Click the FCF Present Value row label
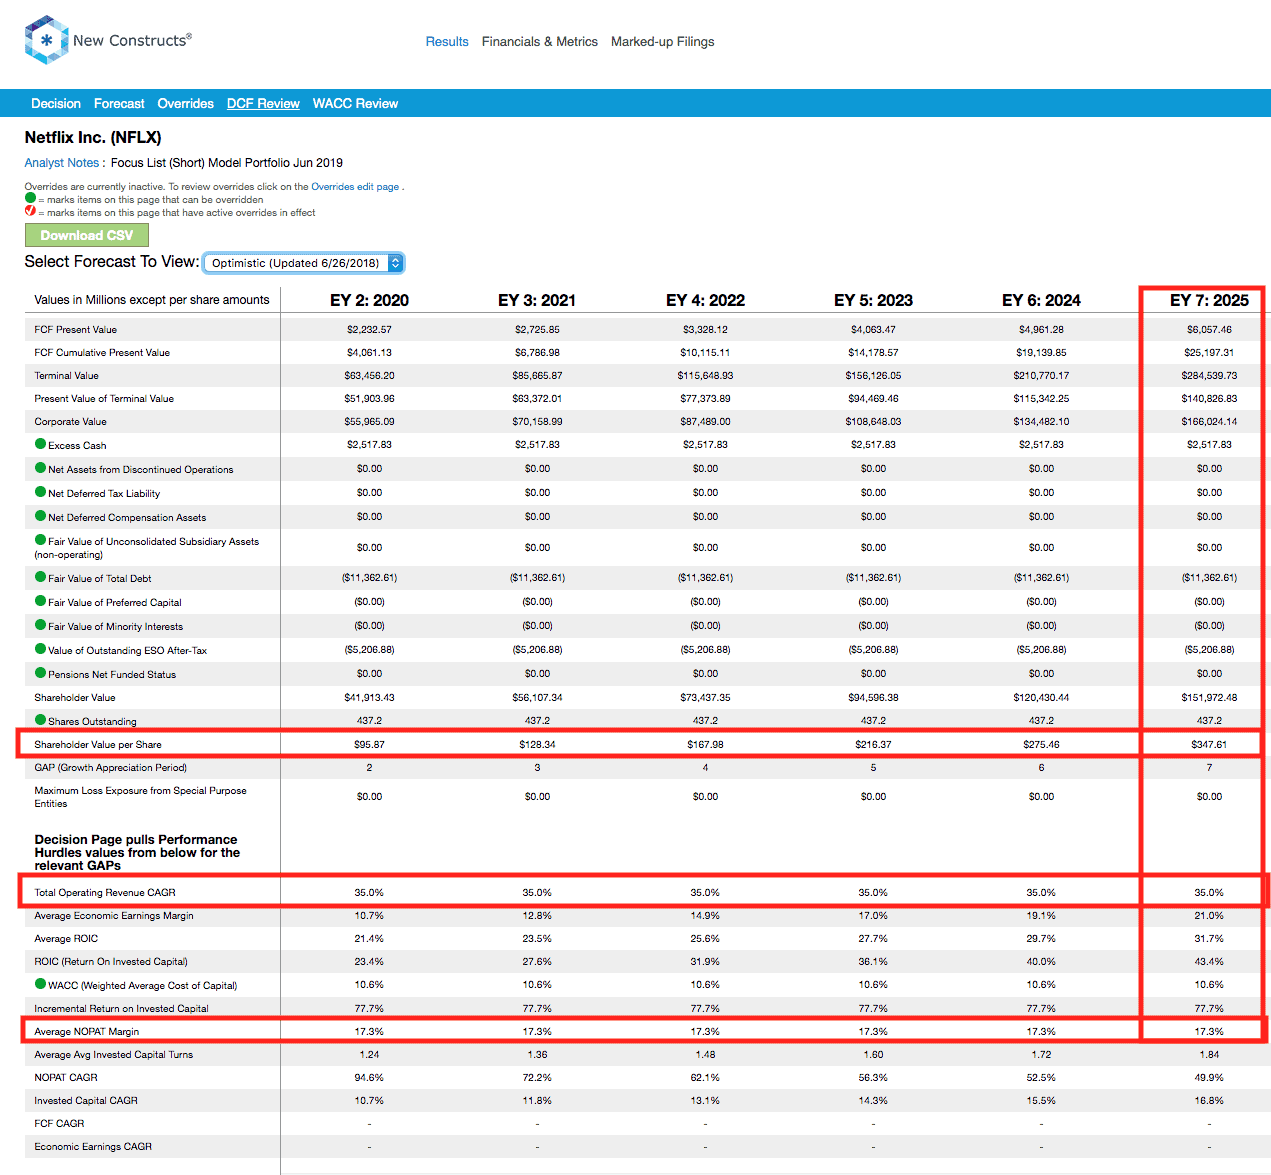 click(76, 330)
